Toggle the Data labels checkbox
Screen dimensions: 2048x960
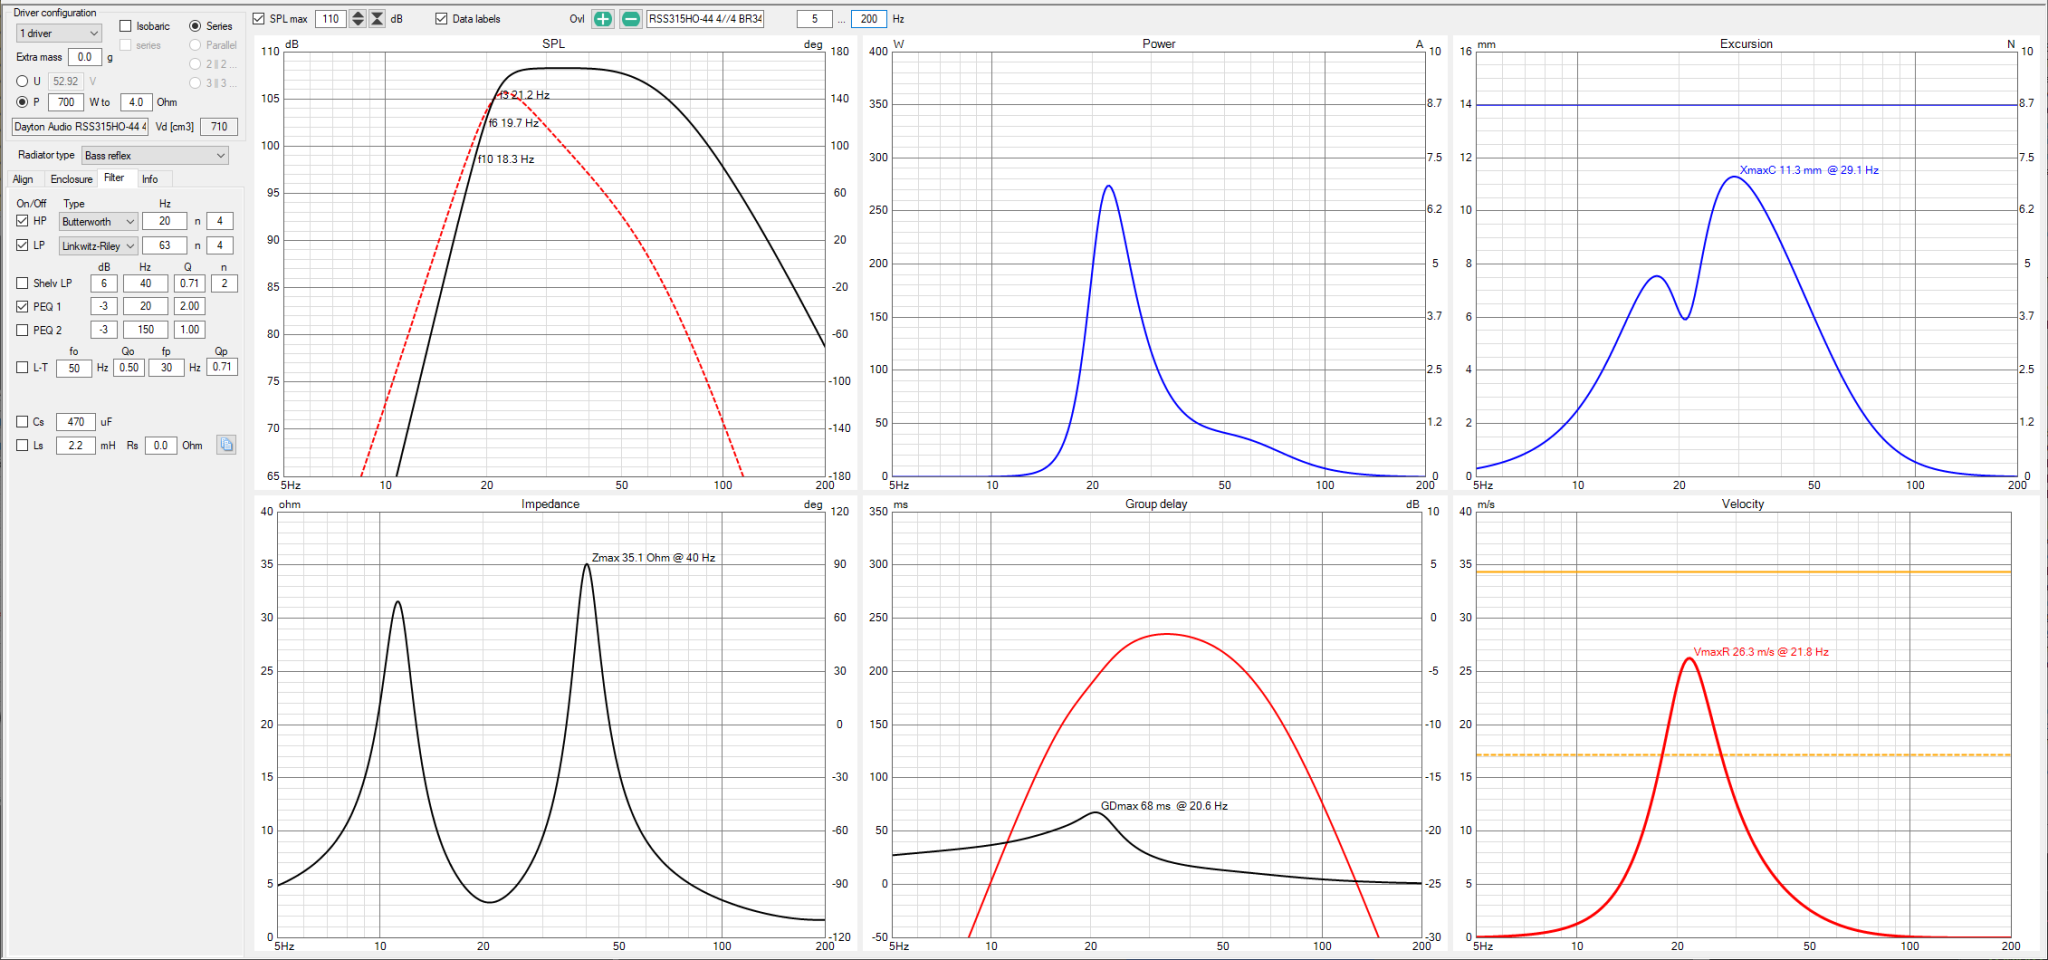click(x=441, y=19)
